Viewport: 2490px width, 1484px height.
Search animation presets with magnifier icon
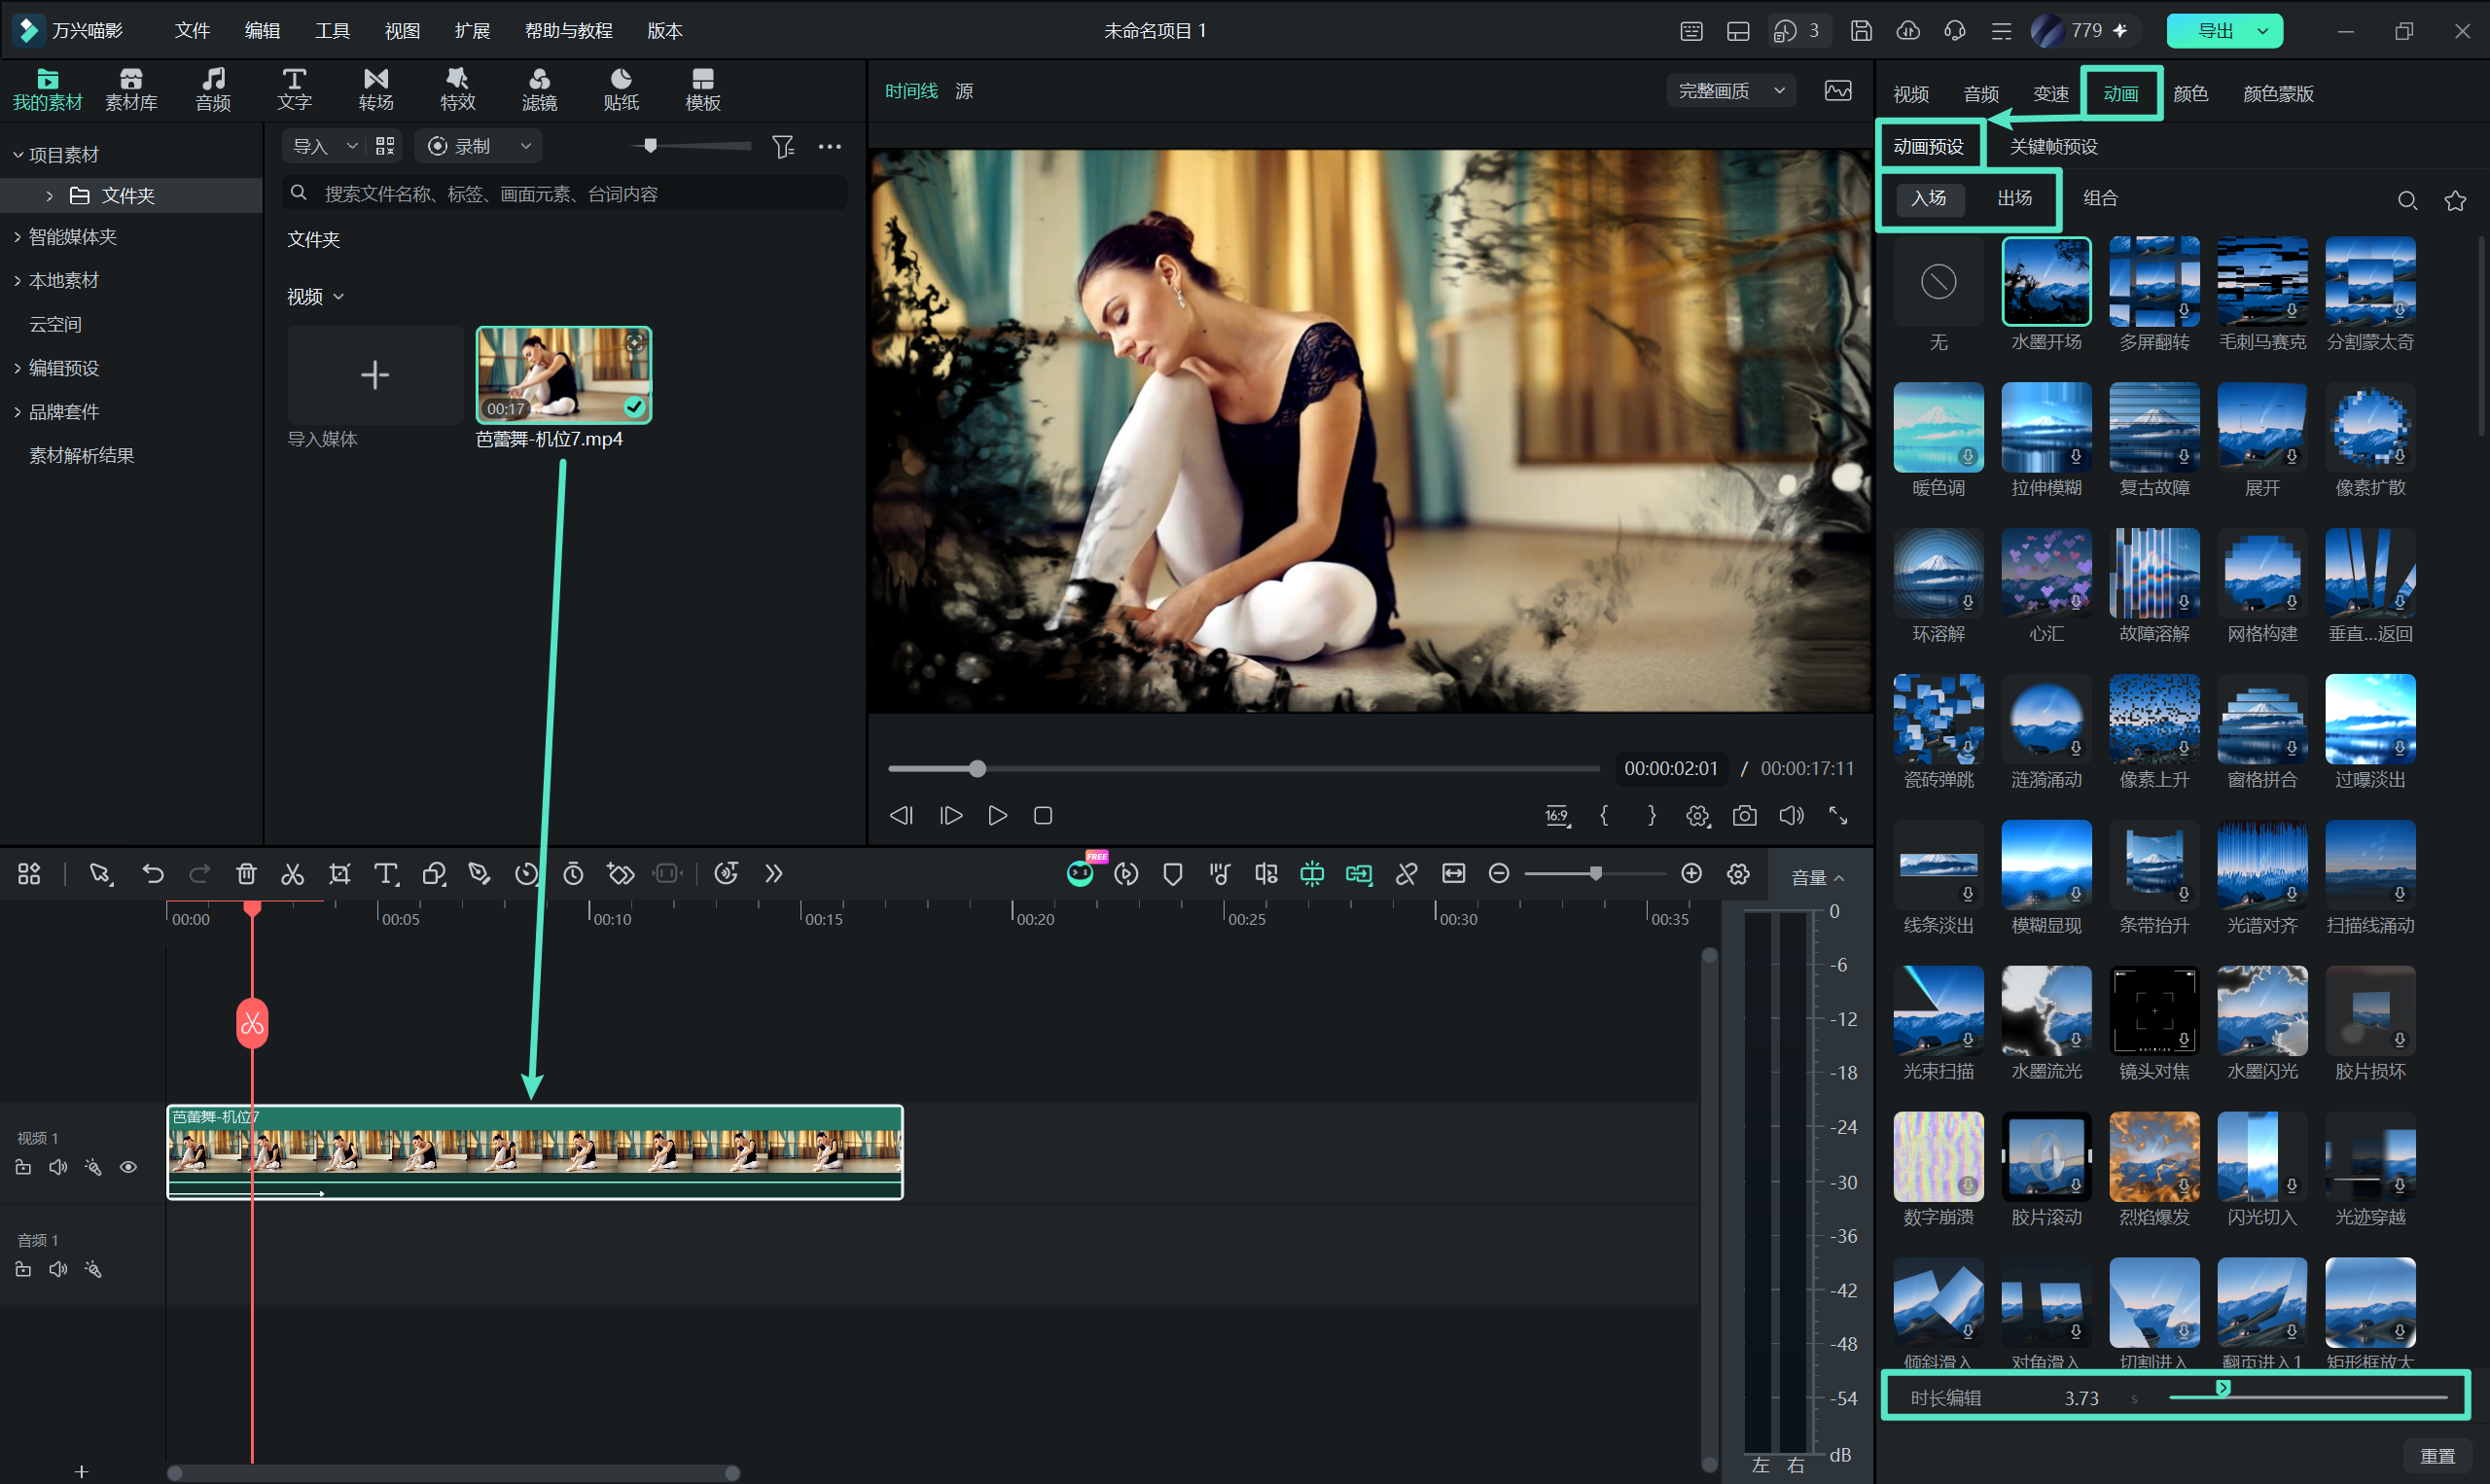[2408, 200]
